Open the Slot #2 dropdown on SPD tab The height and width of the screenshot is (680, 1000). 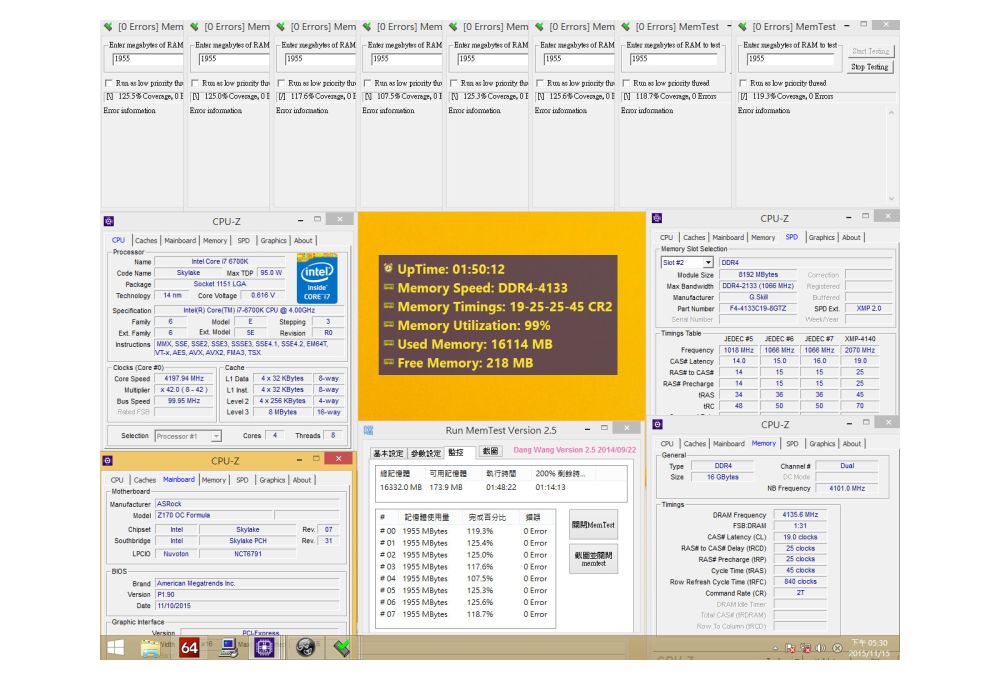(x=709, y=263)
